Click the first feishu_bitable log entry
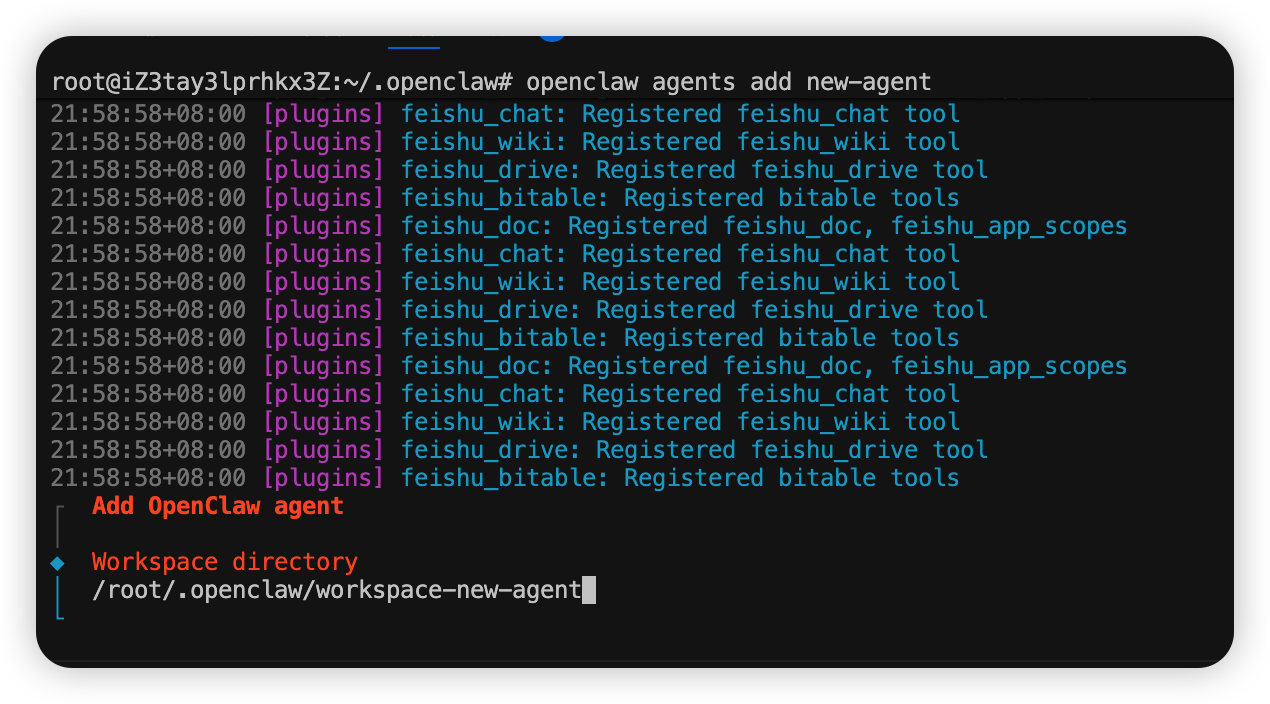 (680, 198)
